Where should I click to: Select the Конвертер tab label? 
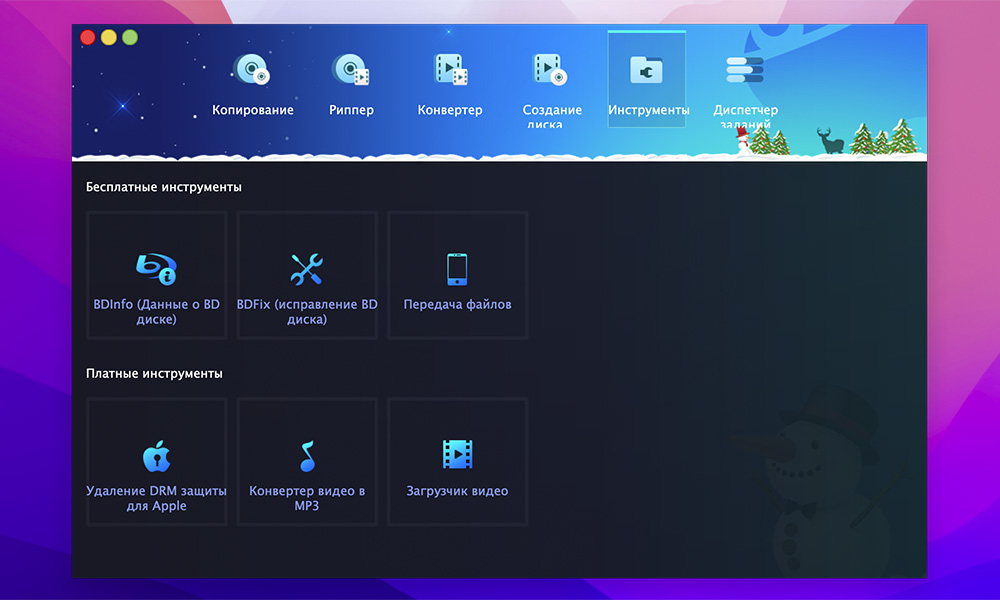[450, 110]
